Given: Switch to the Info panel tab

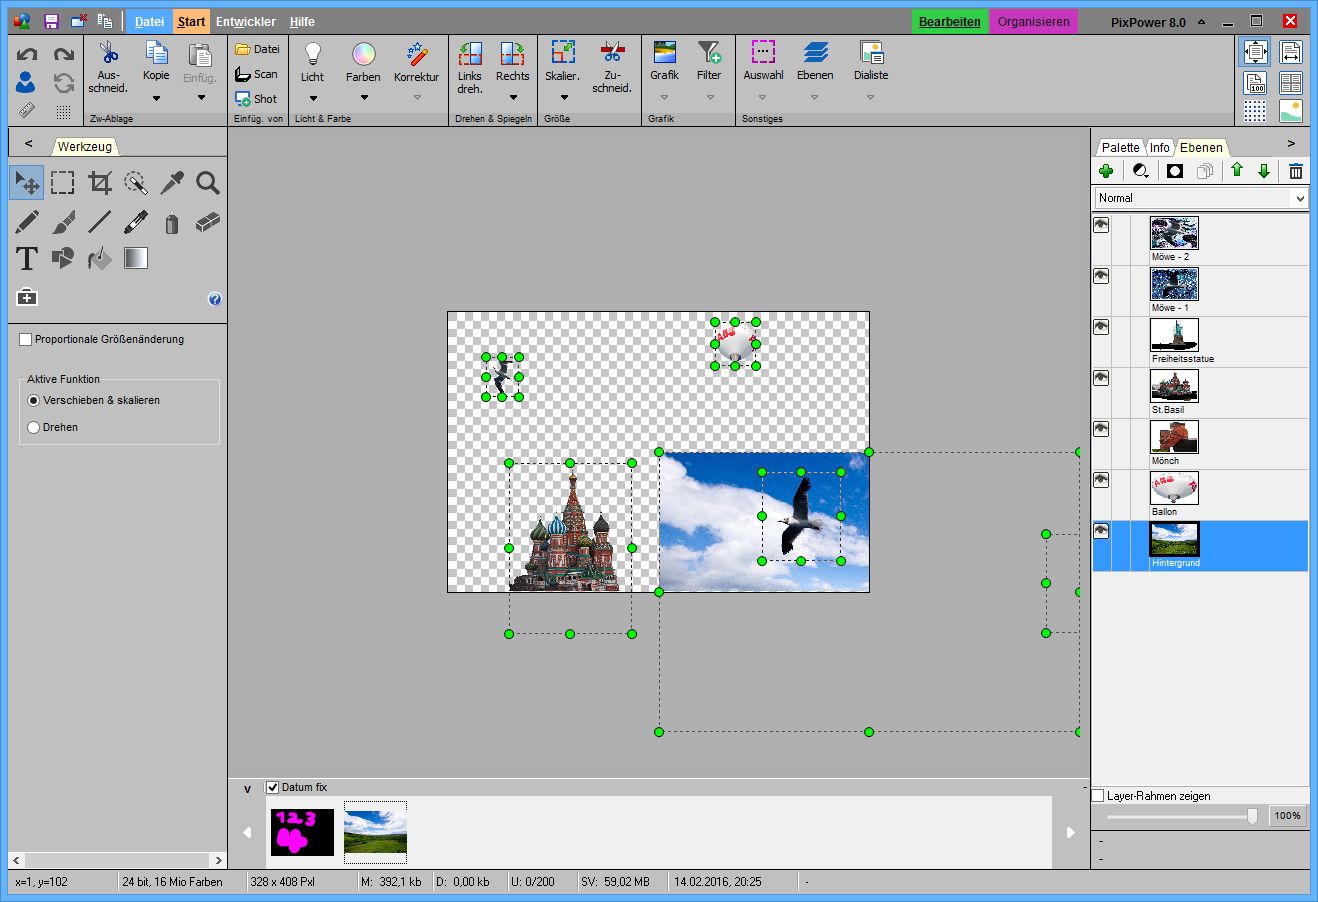Looking at the screenshot, I should click(x=1159, y=147).
